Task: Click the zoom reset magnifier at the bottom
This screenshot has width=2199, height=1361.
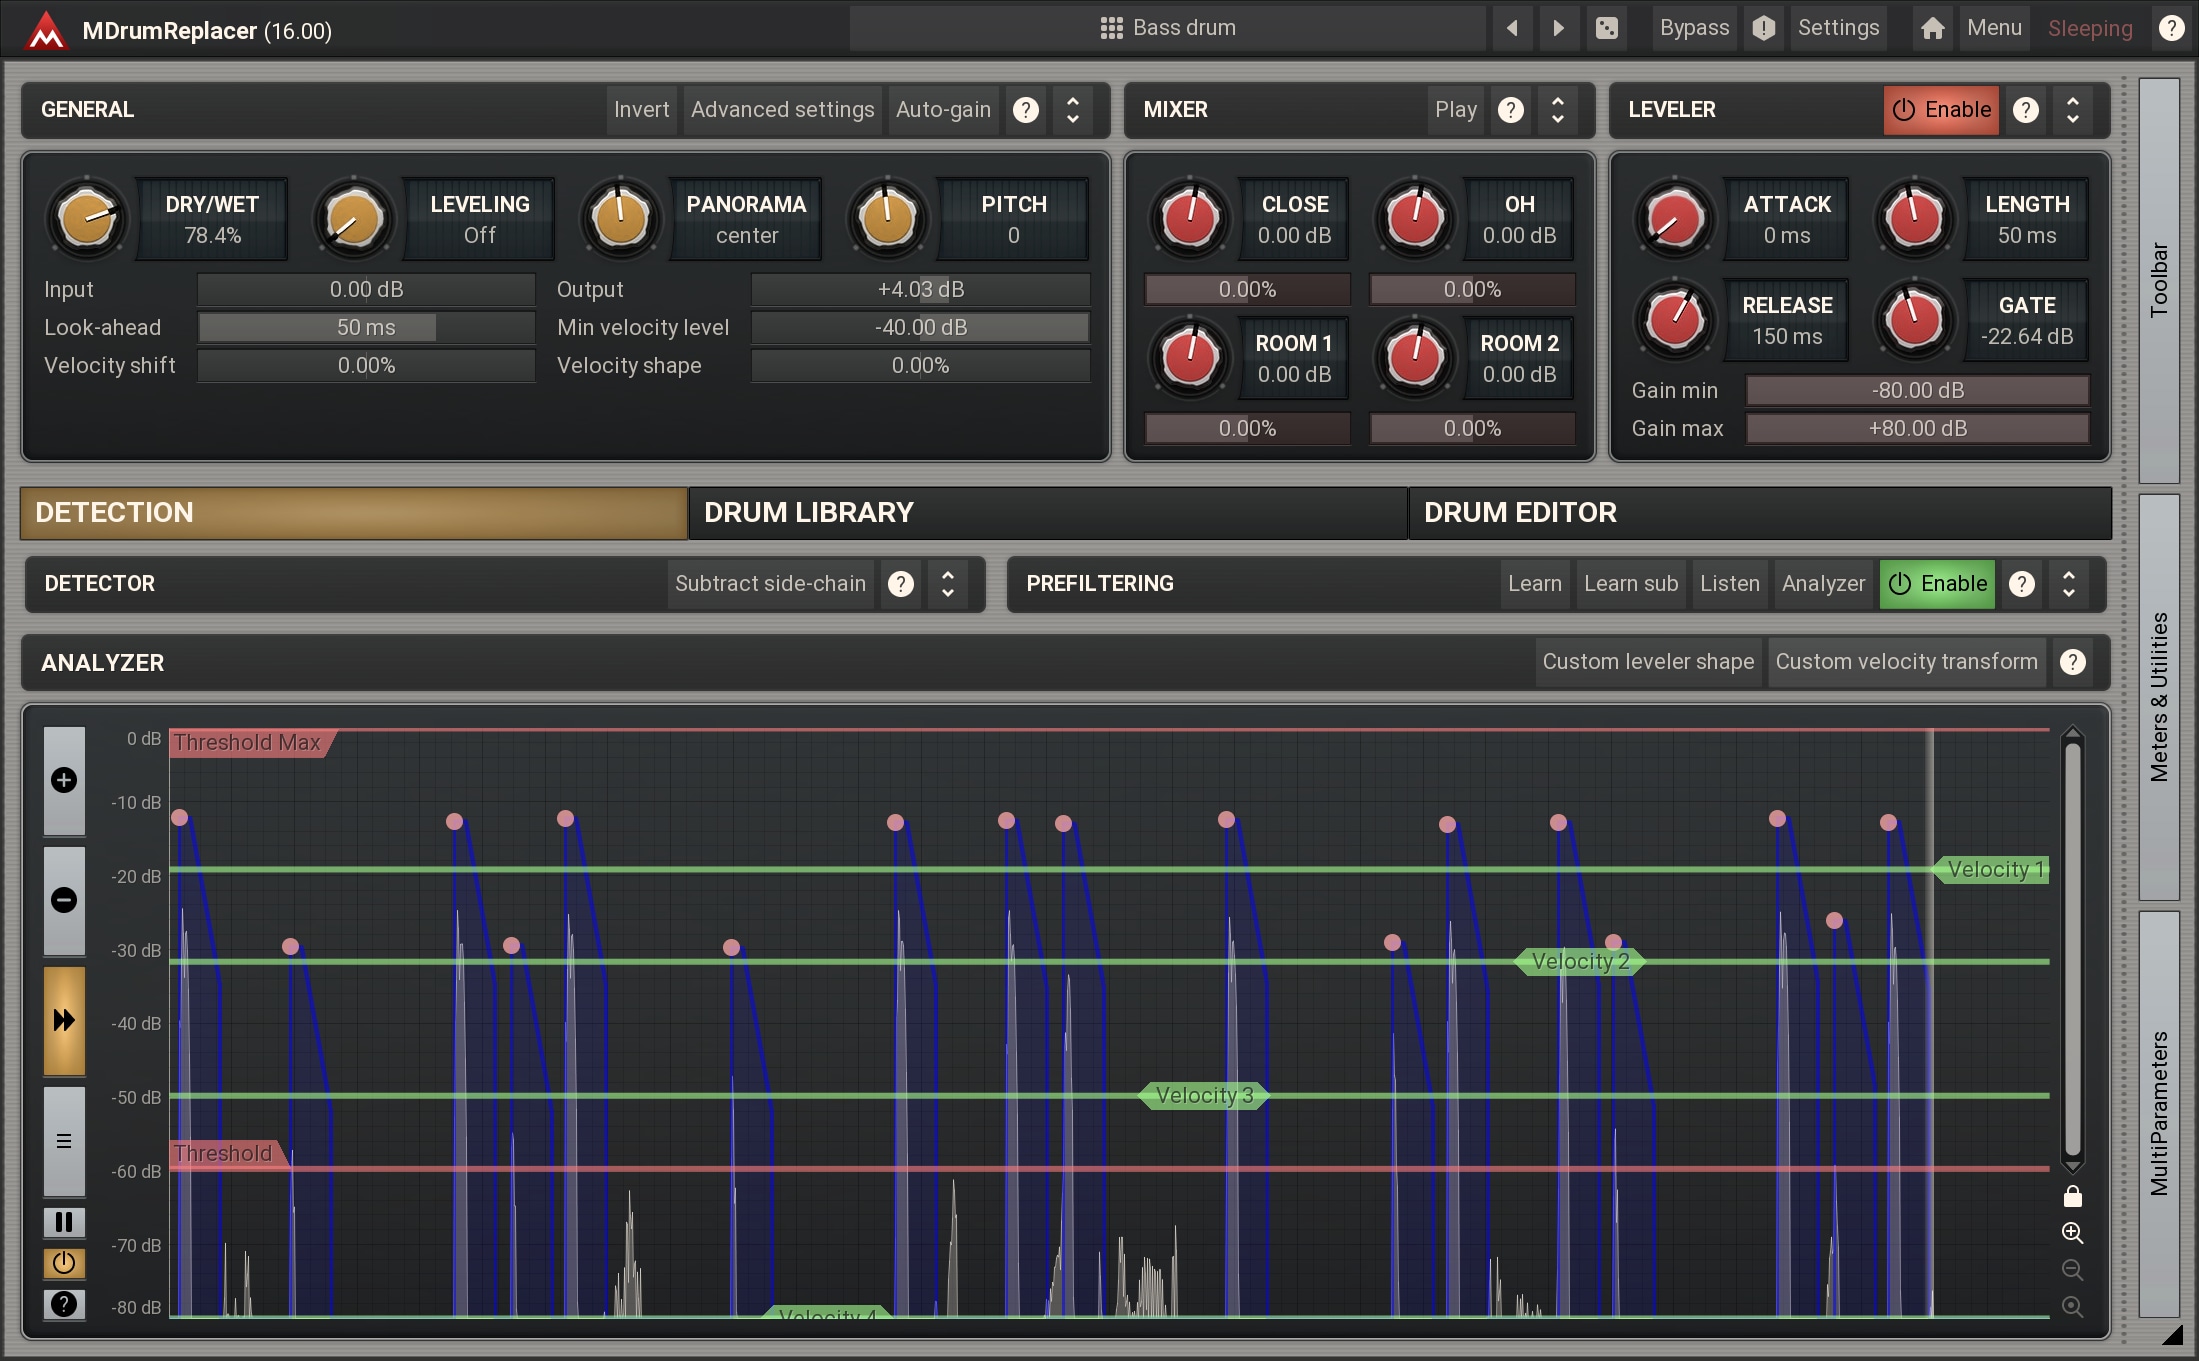Action: [x=2073, y=1307]
